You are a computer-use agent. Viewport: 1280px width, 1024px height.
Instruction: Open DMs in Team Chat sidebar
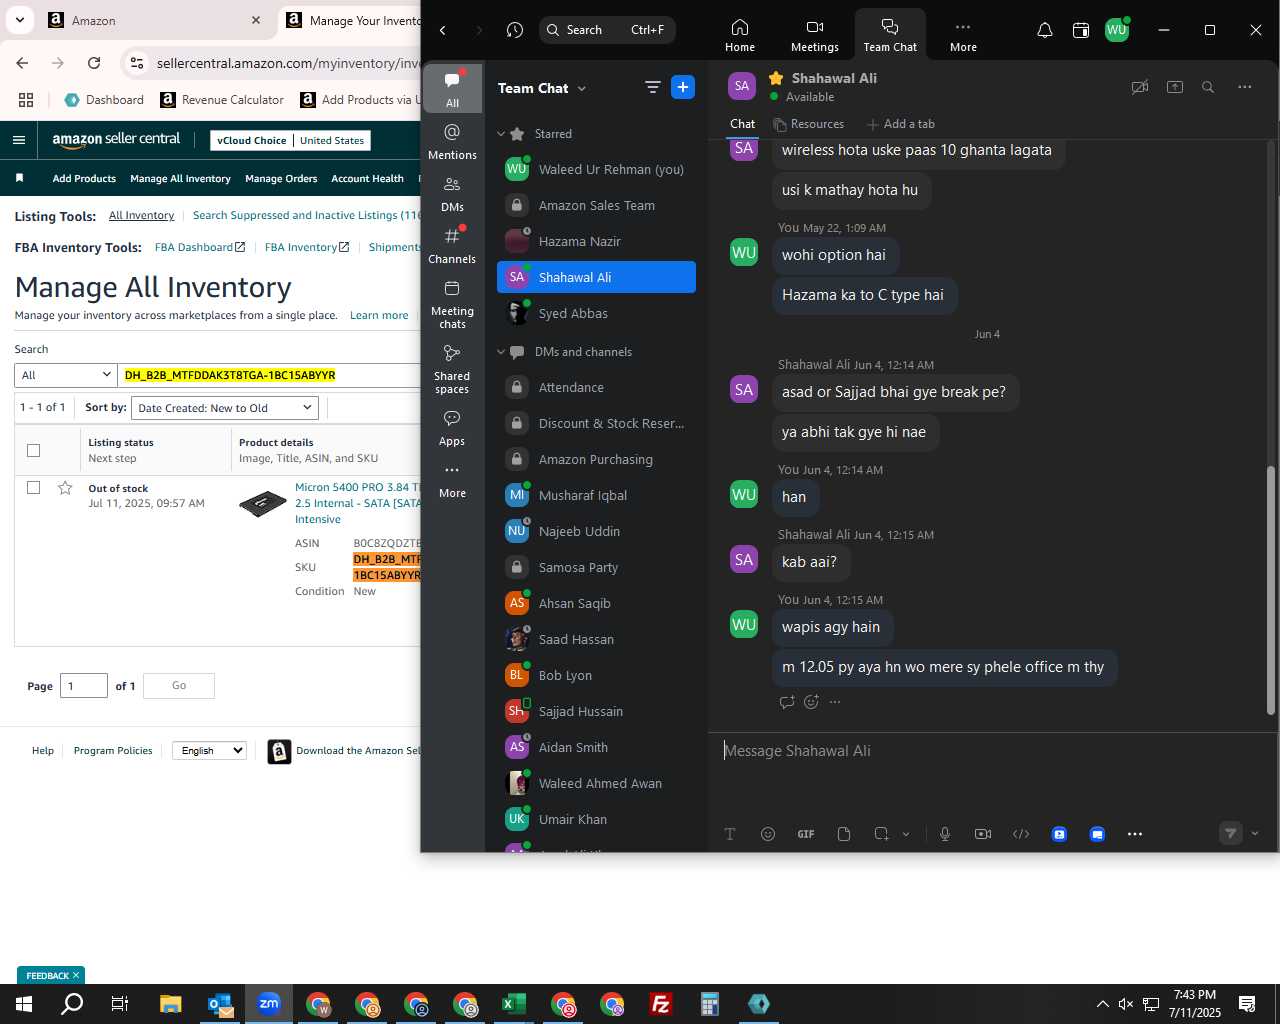point(452,194)
